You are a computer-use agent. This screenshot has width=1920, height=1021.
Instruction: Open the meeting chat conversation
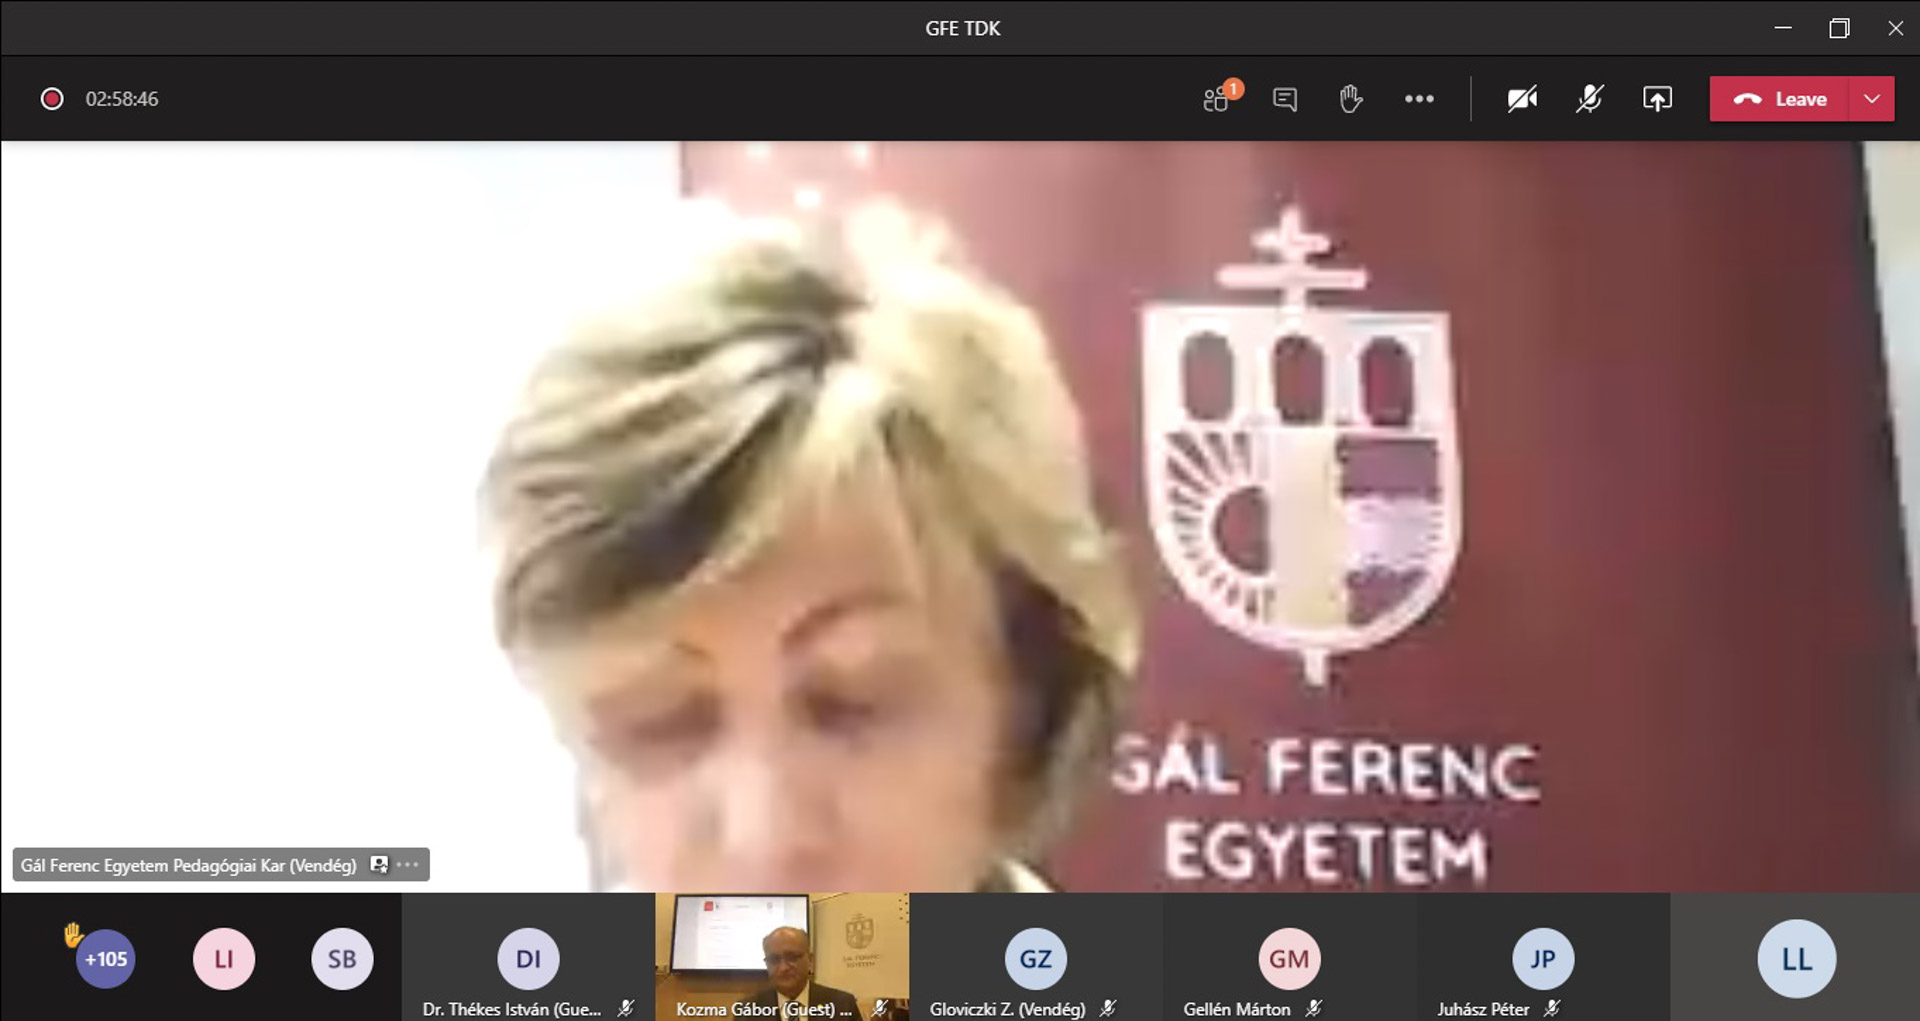click(1285, 99)
